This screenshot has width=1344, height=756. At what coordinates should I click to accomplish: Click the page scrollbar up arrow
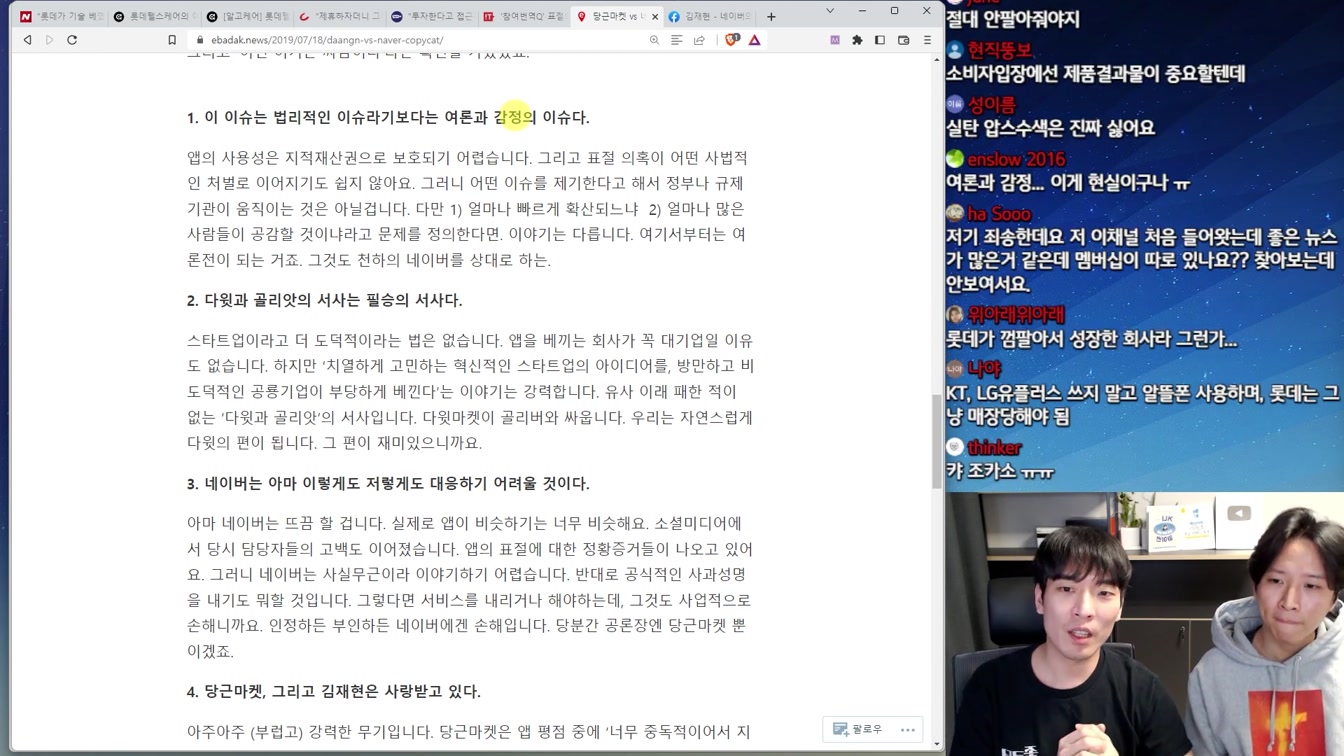(x=937, y=60)
